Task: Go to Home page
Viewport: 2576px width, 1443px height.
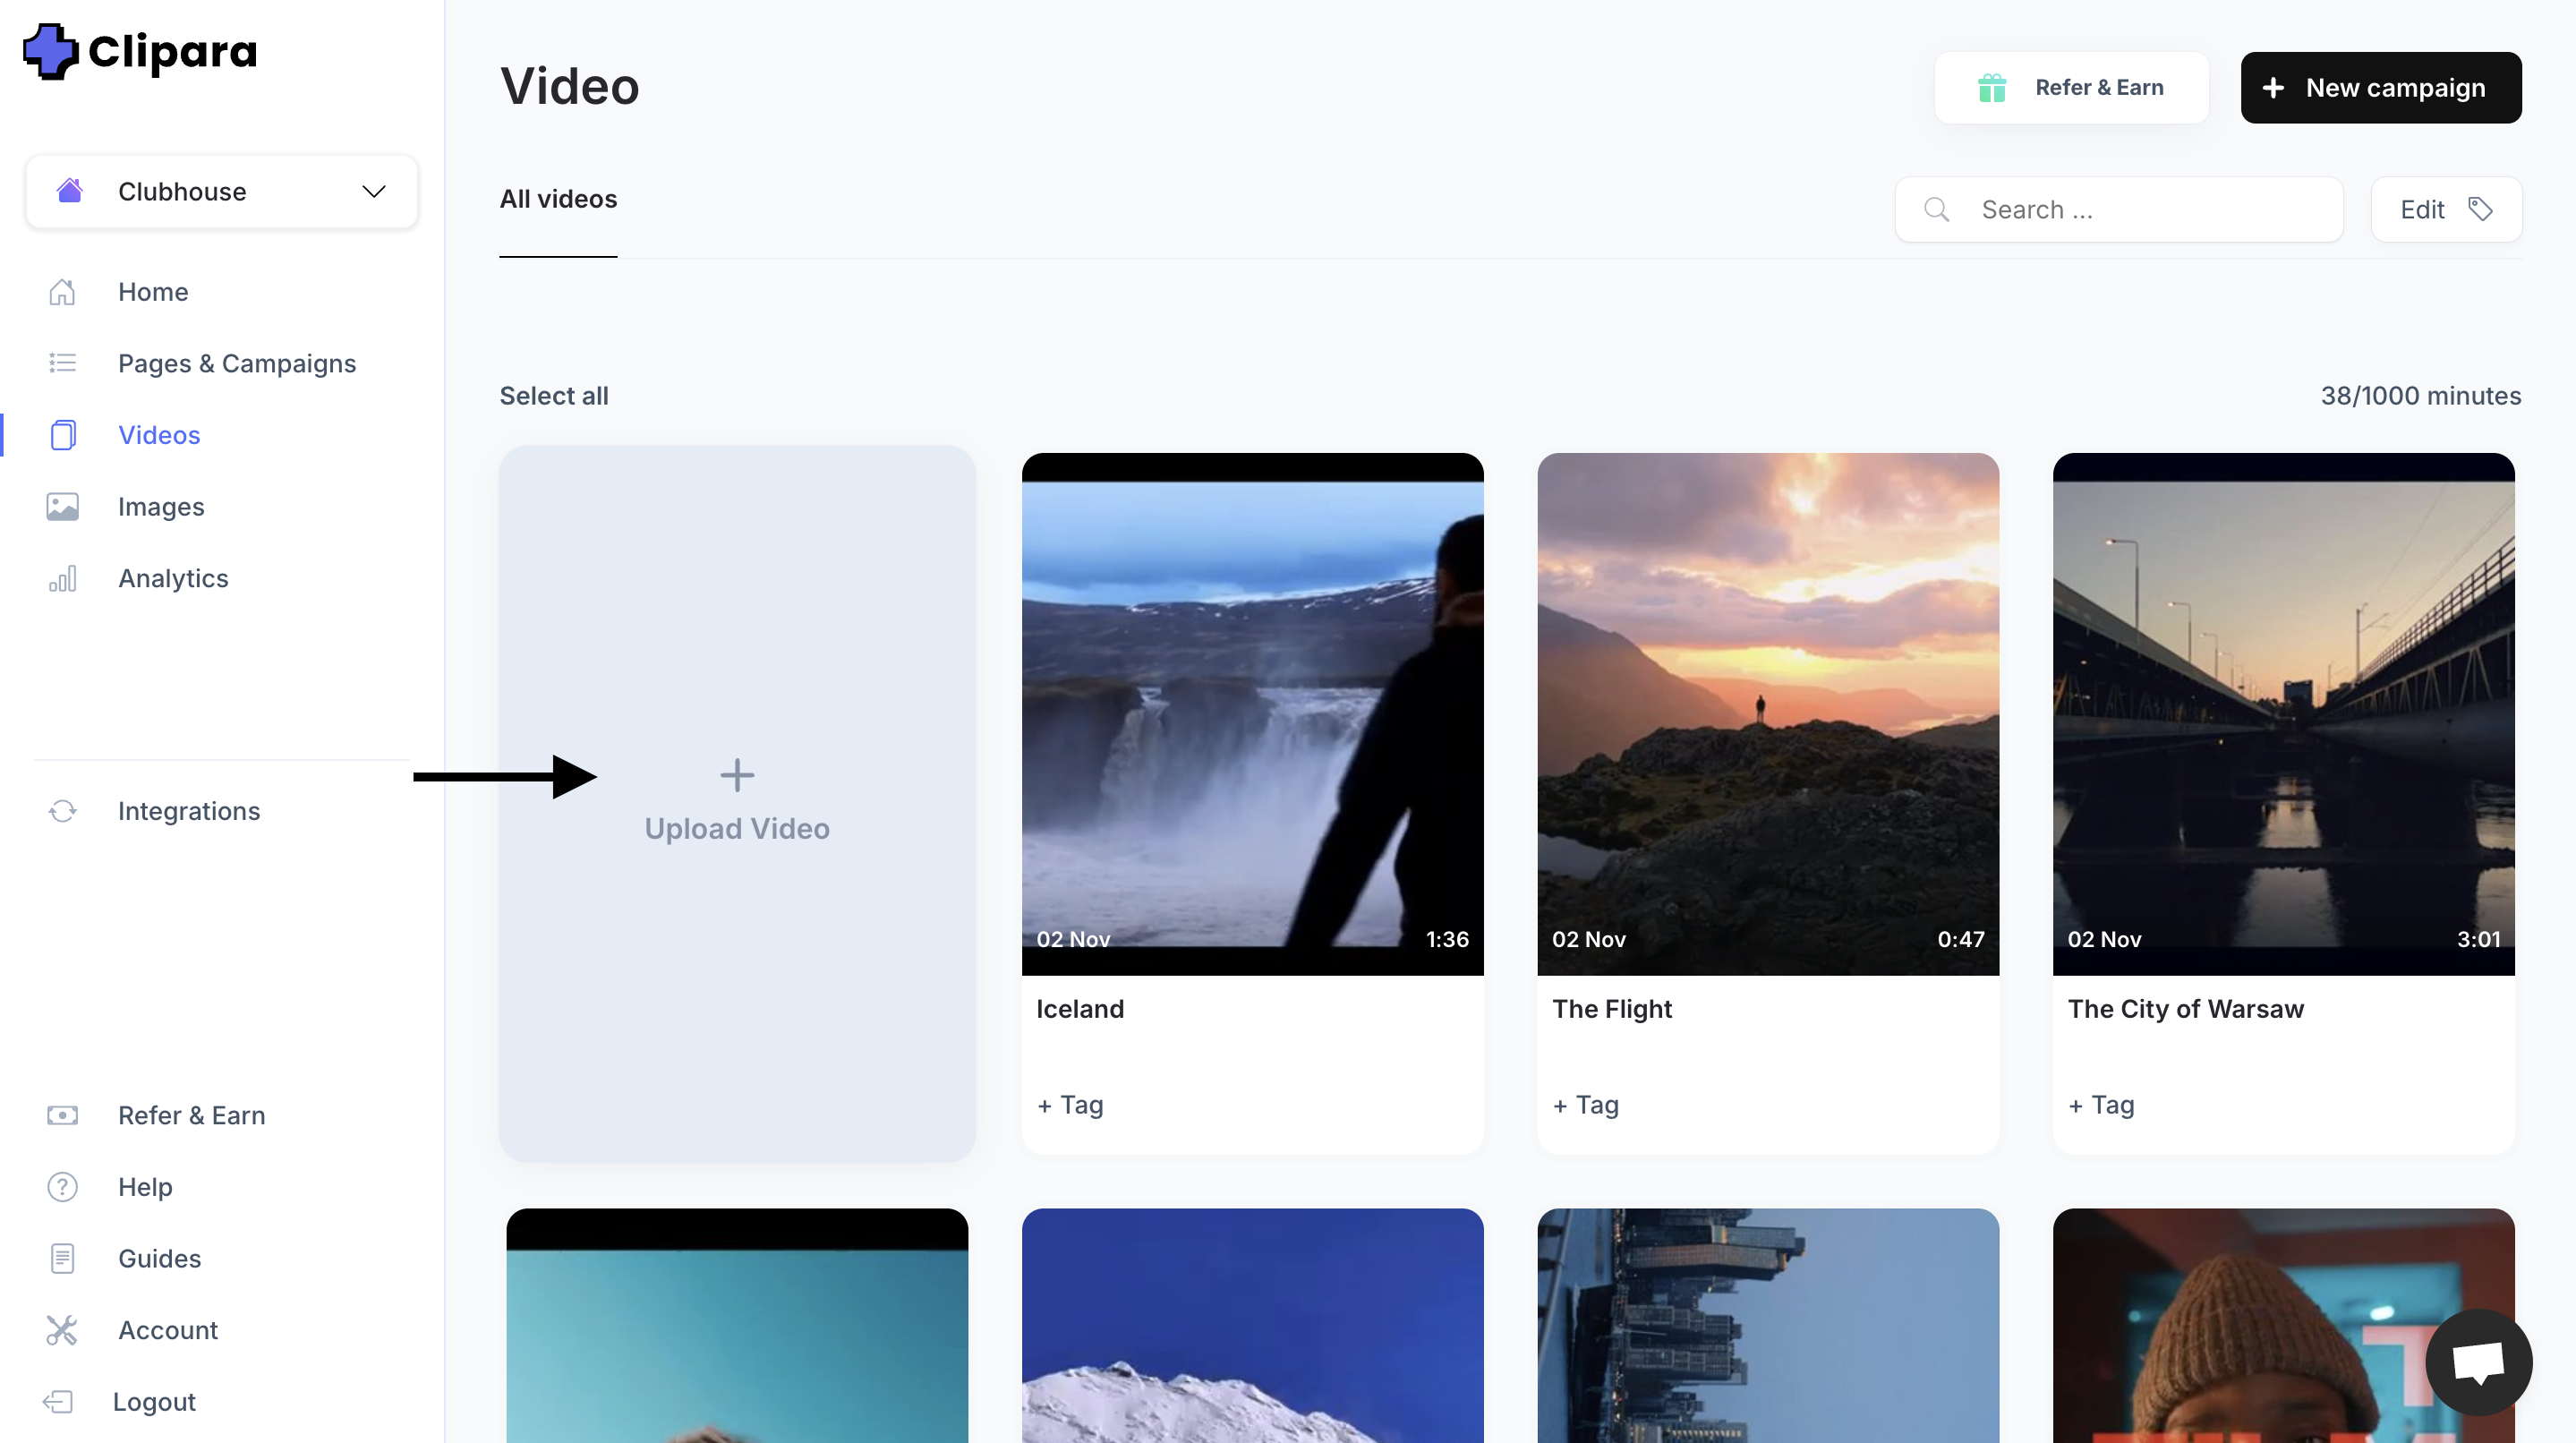Action: pyautogui.click(x=153, y=292)
